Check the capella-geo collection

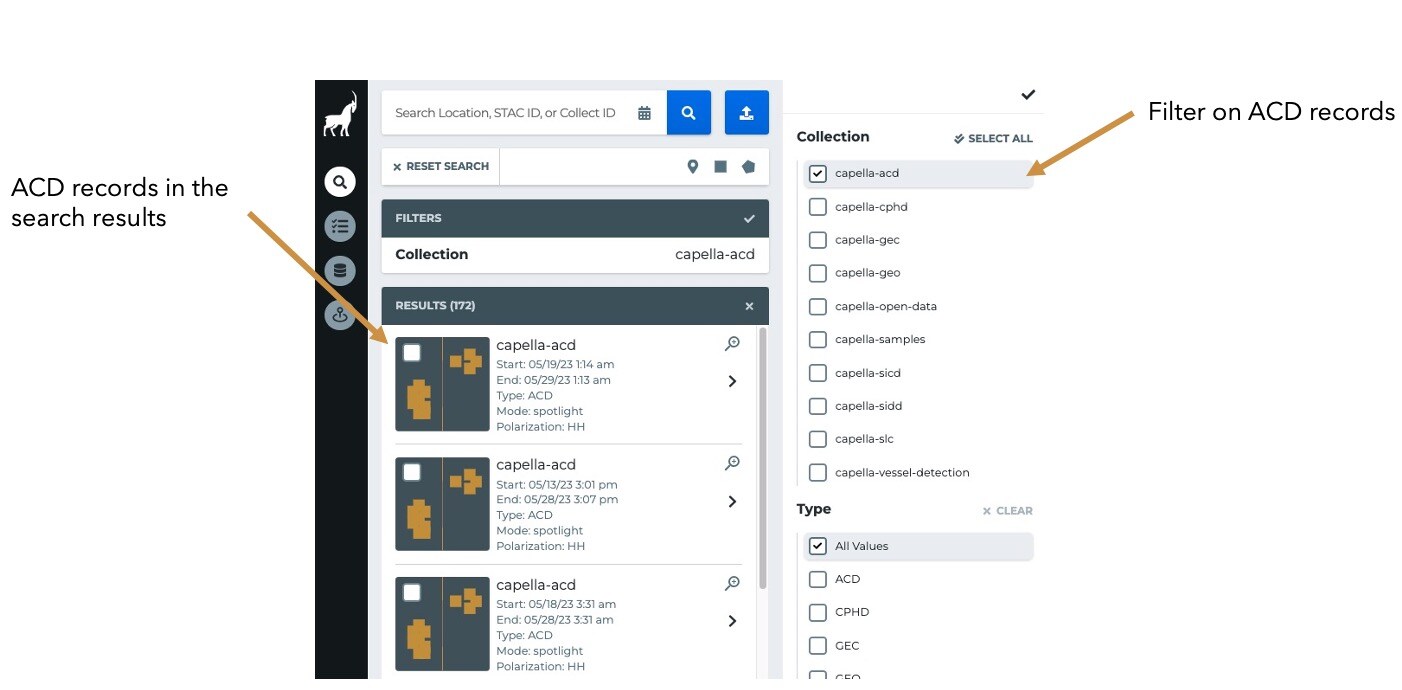coord(818,273)
